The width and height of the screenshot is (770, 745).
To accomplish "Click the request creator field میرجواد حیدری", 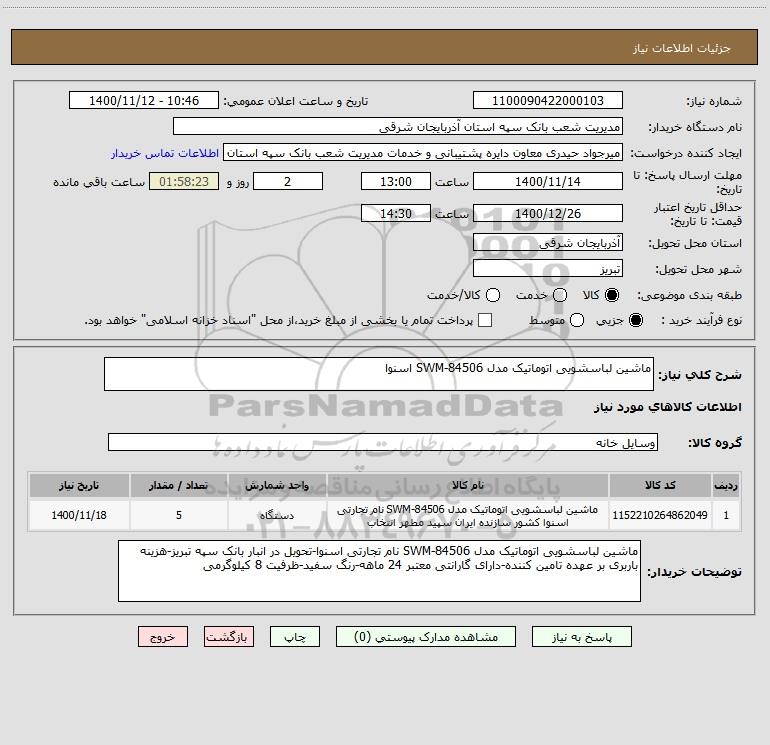I will 423,152.
